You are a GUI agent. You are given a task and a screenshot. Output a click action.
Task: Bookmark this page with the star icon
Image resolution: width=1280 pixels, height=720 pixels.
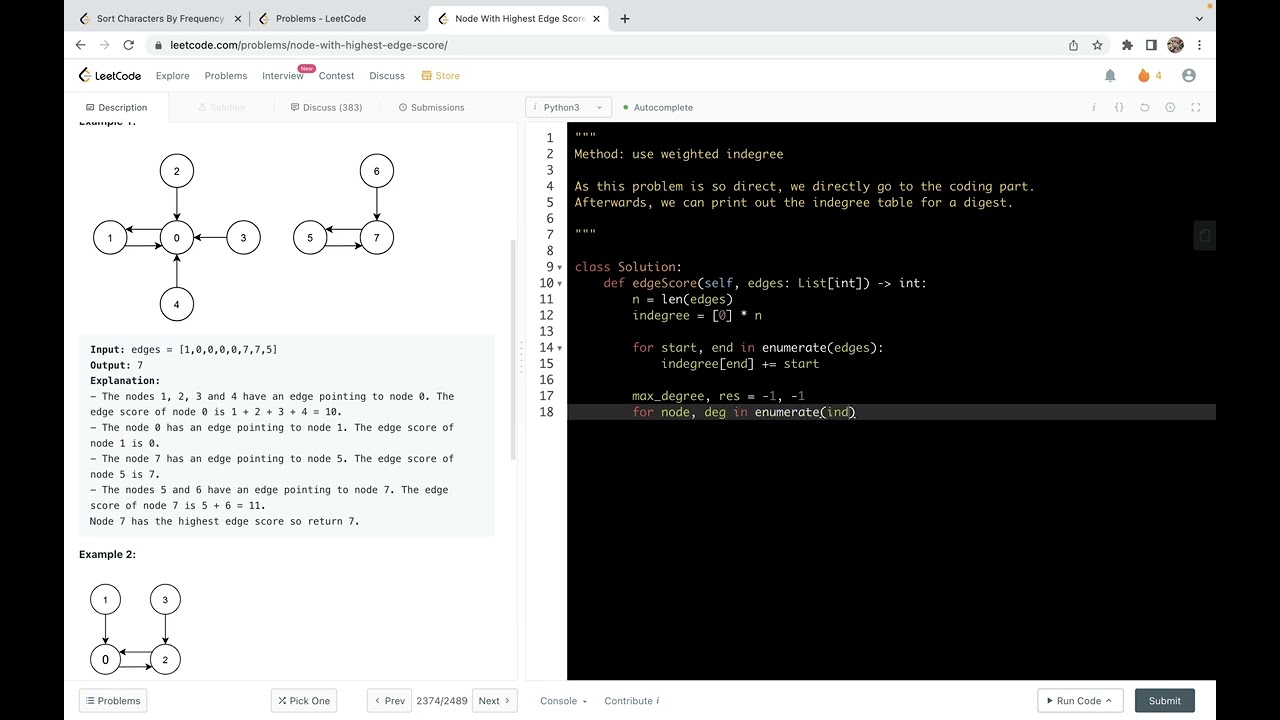tap(1097, 45)
